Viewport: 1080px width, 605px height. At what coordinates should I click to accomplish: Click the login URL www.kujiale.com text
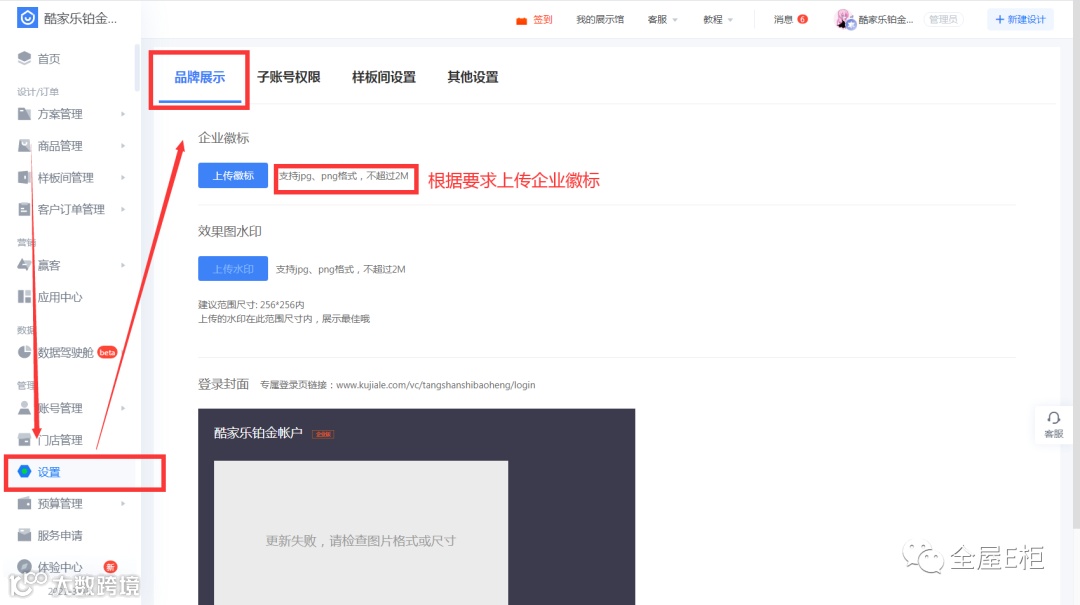(435, 384)
